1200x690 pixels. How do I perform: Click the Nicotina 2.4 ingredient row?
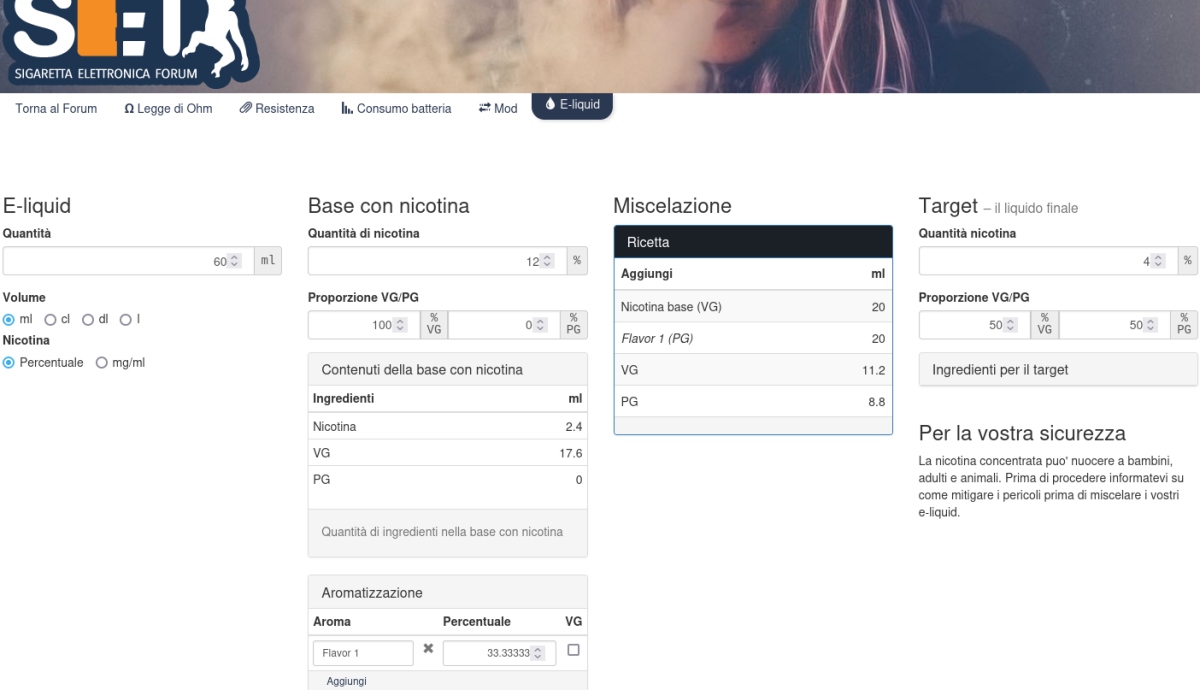[447, 427]
